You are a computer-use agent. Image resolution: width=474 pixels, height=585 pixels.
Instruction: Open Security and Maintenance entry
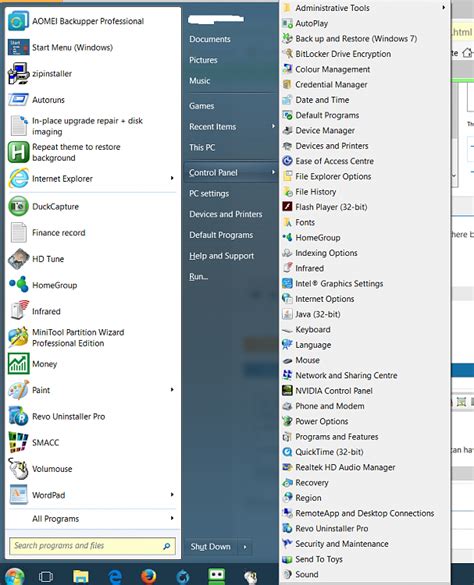tap(342, 544)
